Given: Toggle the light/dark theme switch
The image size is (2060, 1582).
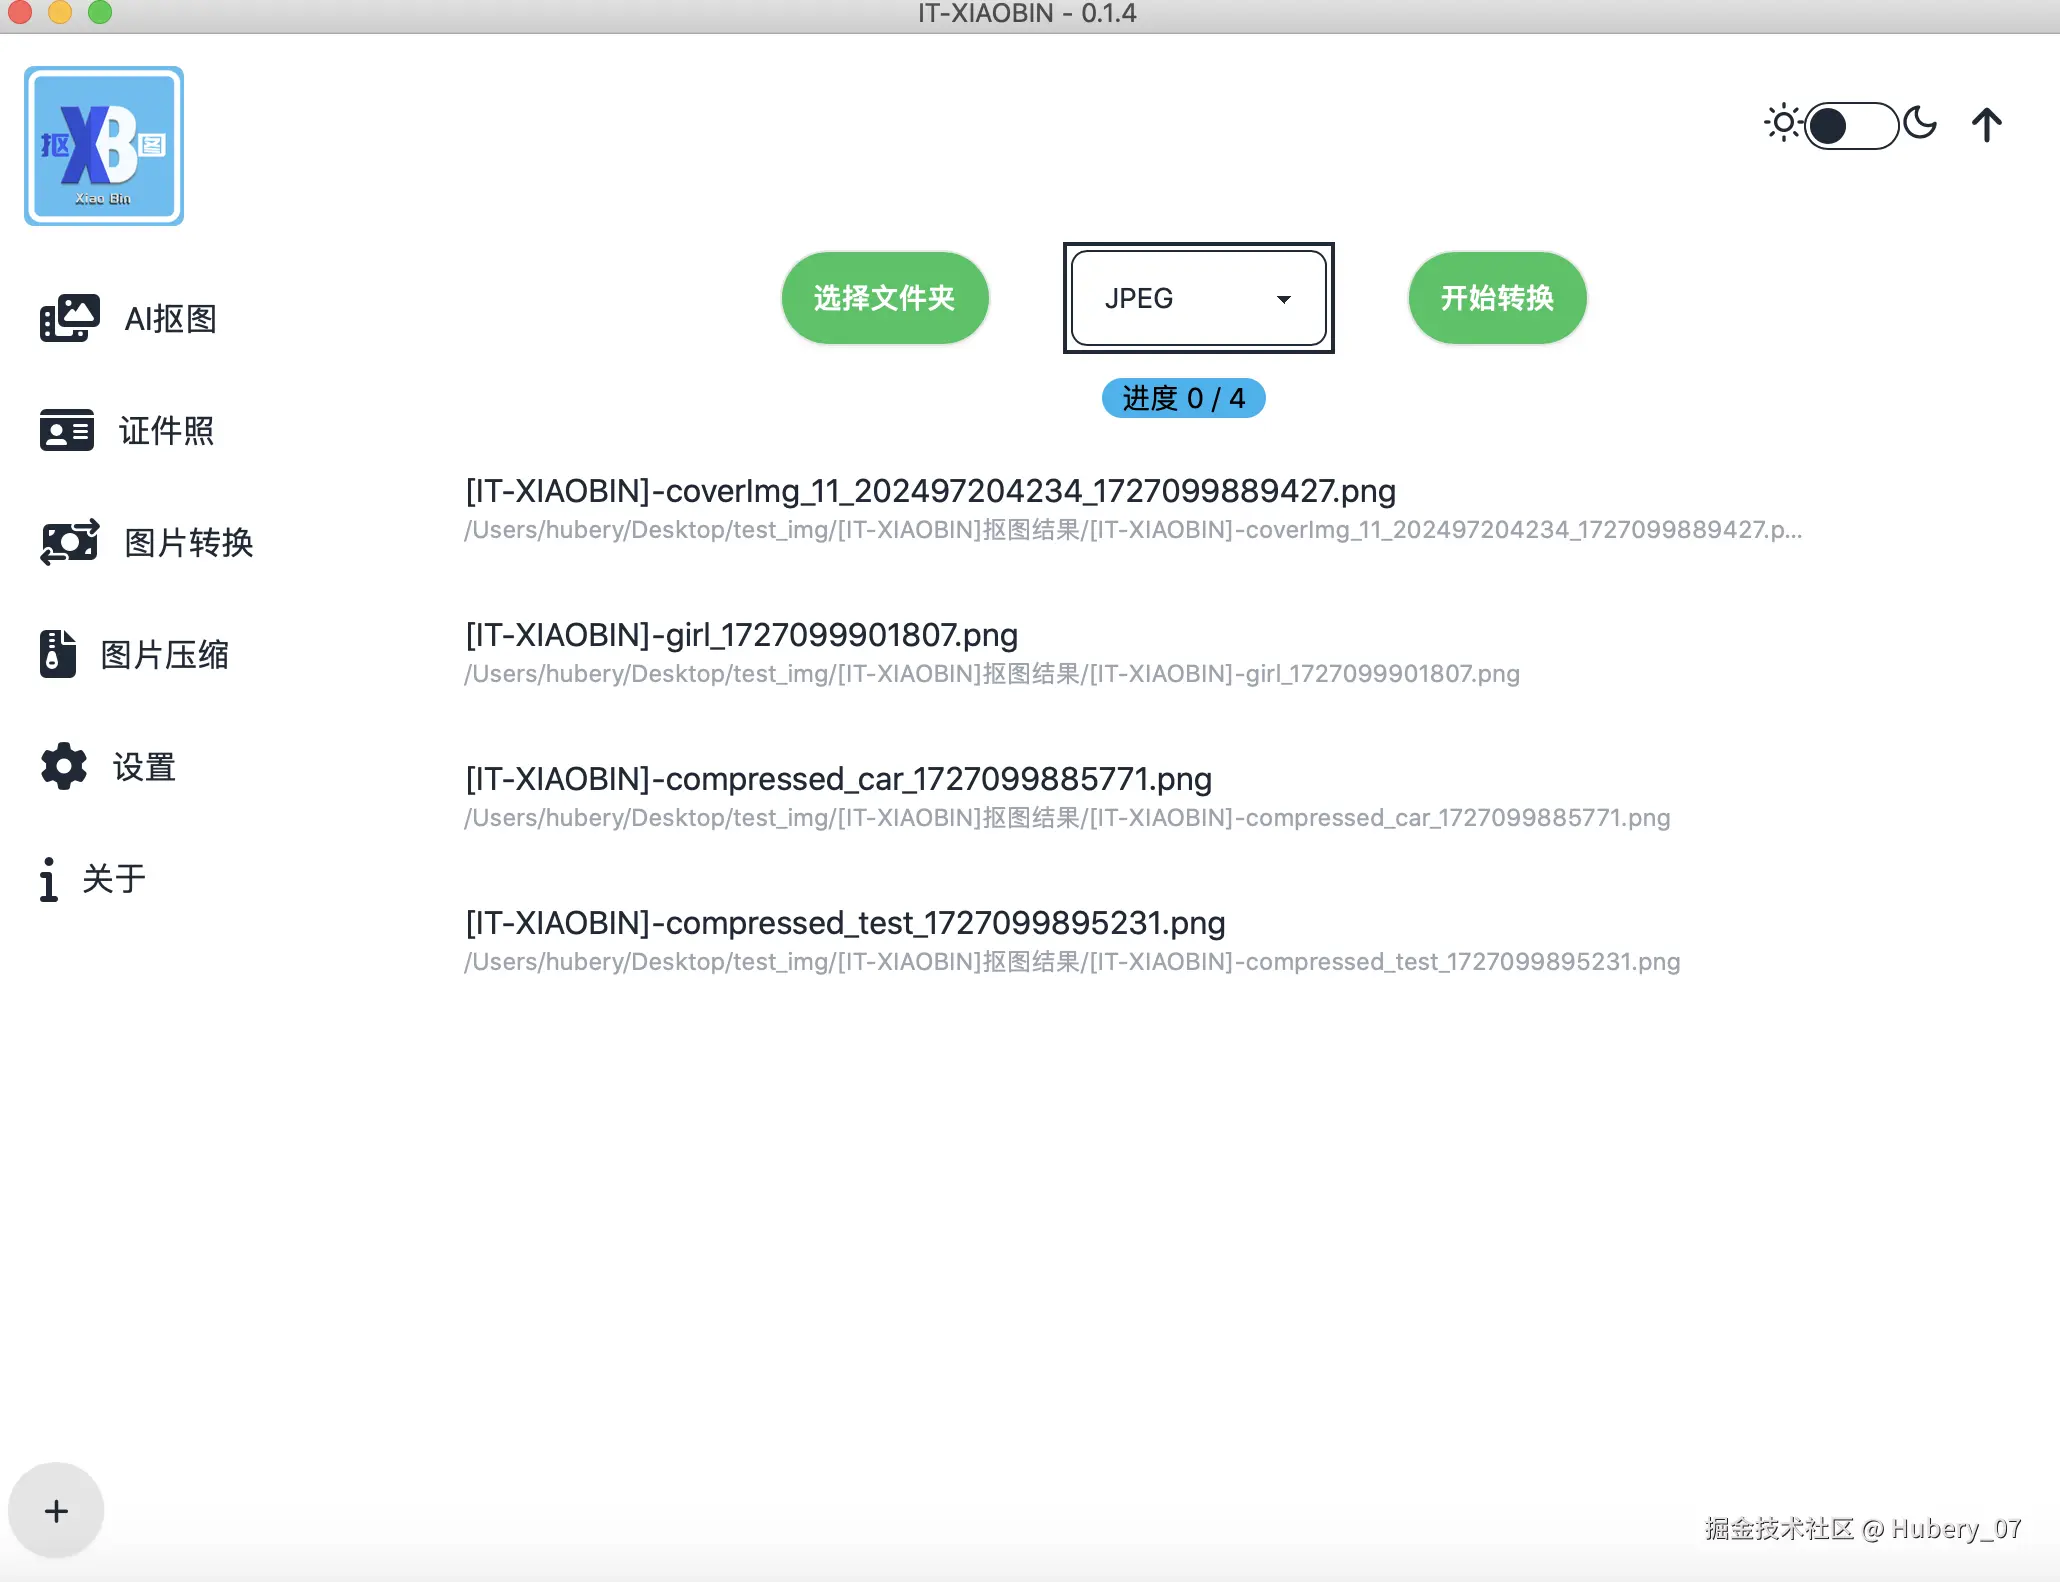Looking at the screenshot, I should click(x=1851, y=126).
